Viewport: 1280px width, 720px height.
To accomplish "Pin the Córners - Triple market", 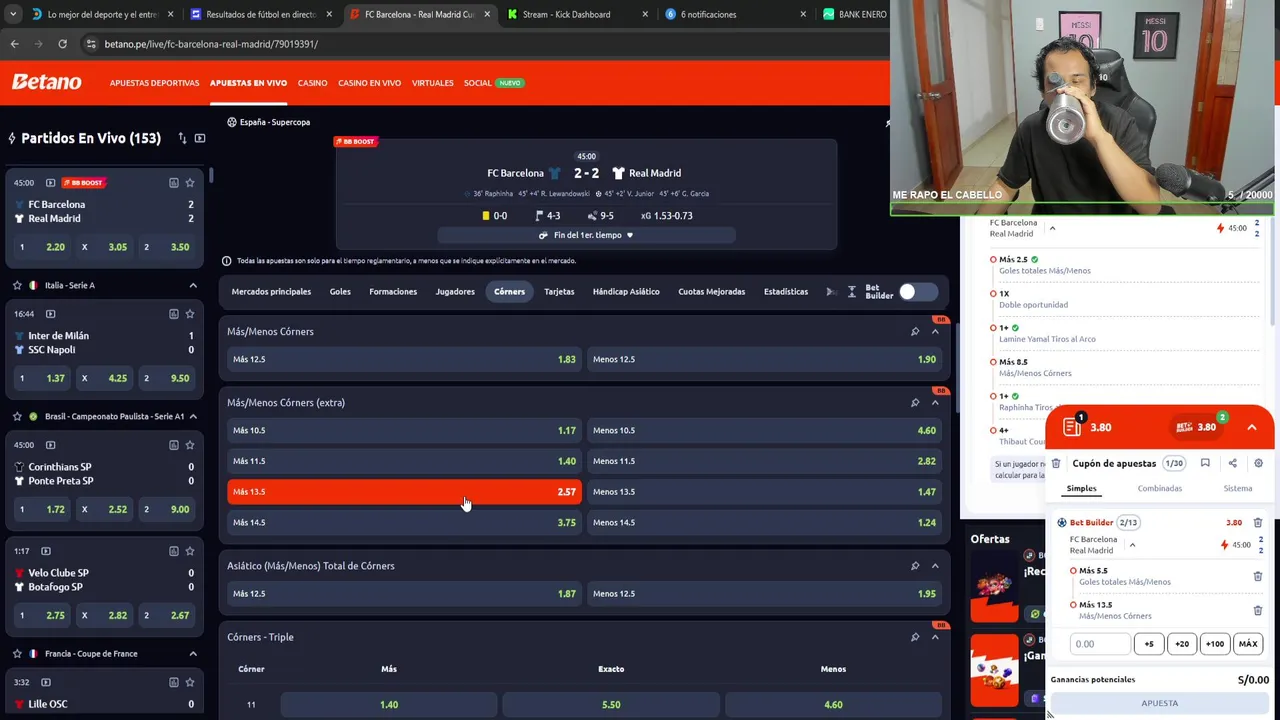I will pyautogui.click(x=914, y=637).
